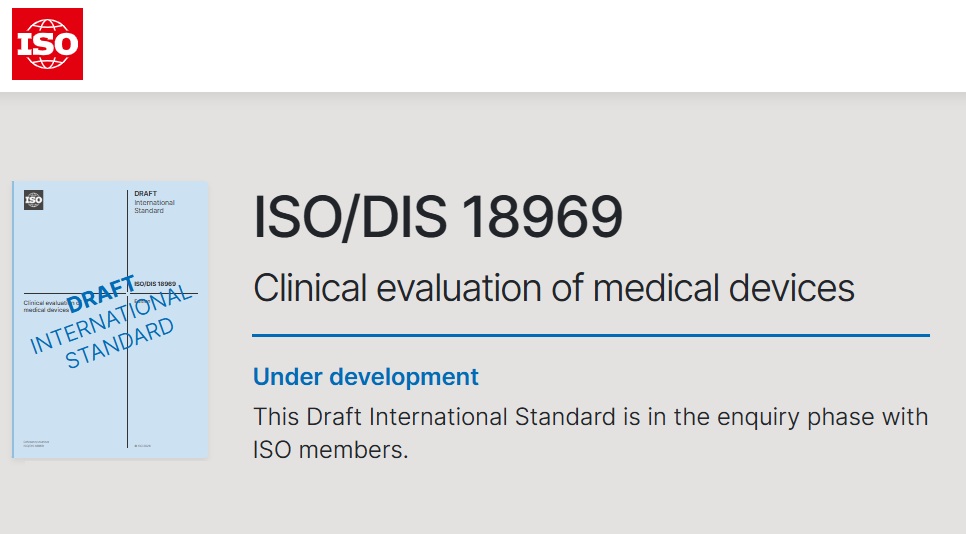Viewport: 966px width, 534px height.
Task: Click the blue divider line under the subtitle
Action: point(590,335)
